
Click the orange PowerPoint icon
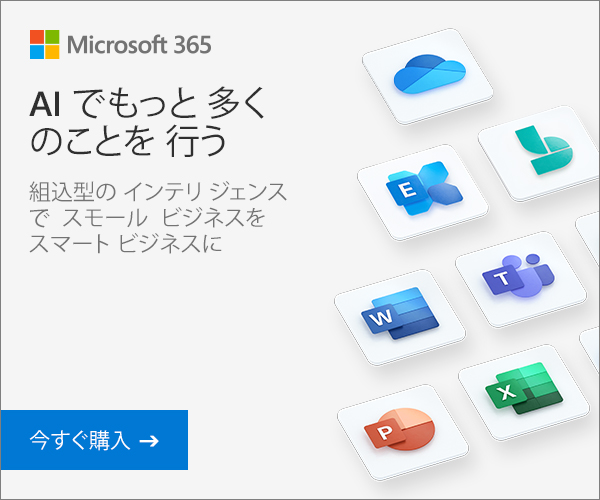[399, 429]
